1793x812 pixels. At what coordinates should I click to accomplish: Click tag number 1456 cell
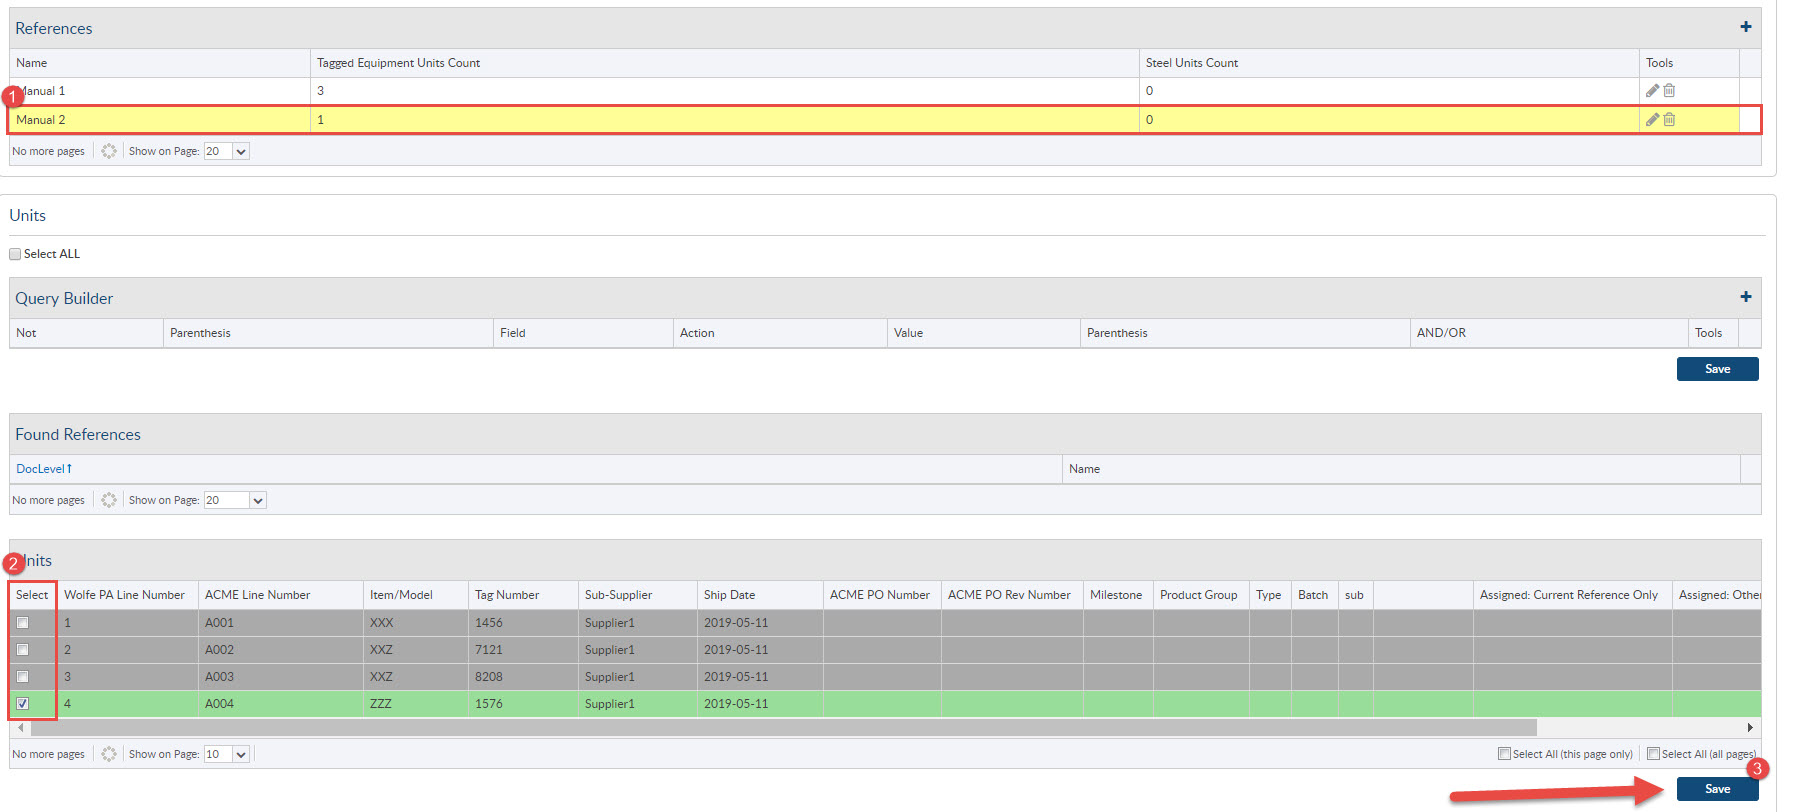click(x=523, y=623)
